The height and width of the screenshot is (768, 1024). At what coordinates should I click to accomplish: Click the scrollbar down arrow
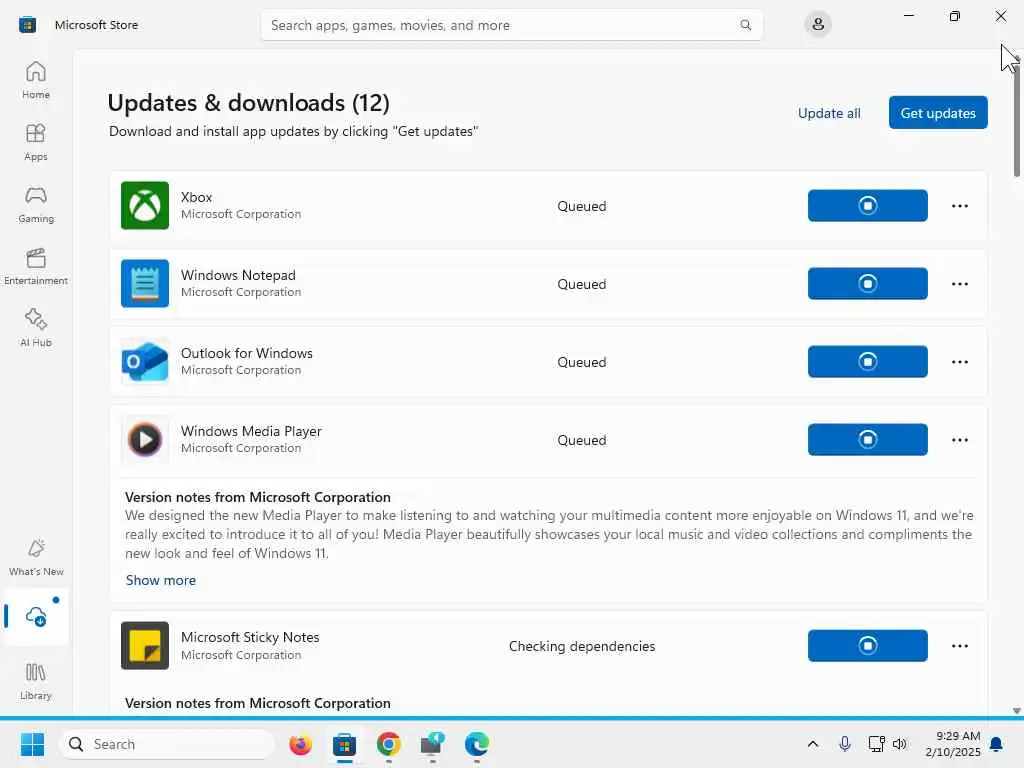[1017, 711]
